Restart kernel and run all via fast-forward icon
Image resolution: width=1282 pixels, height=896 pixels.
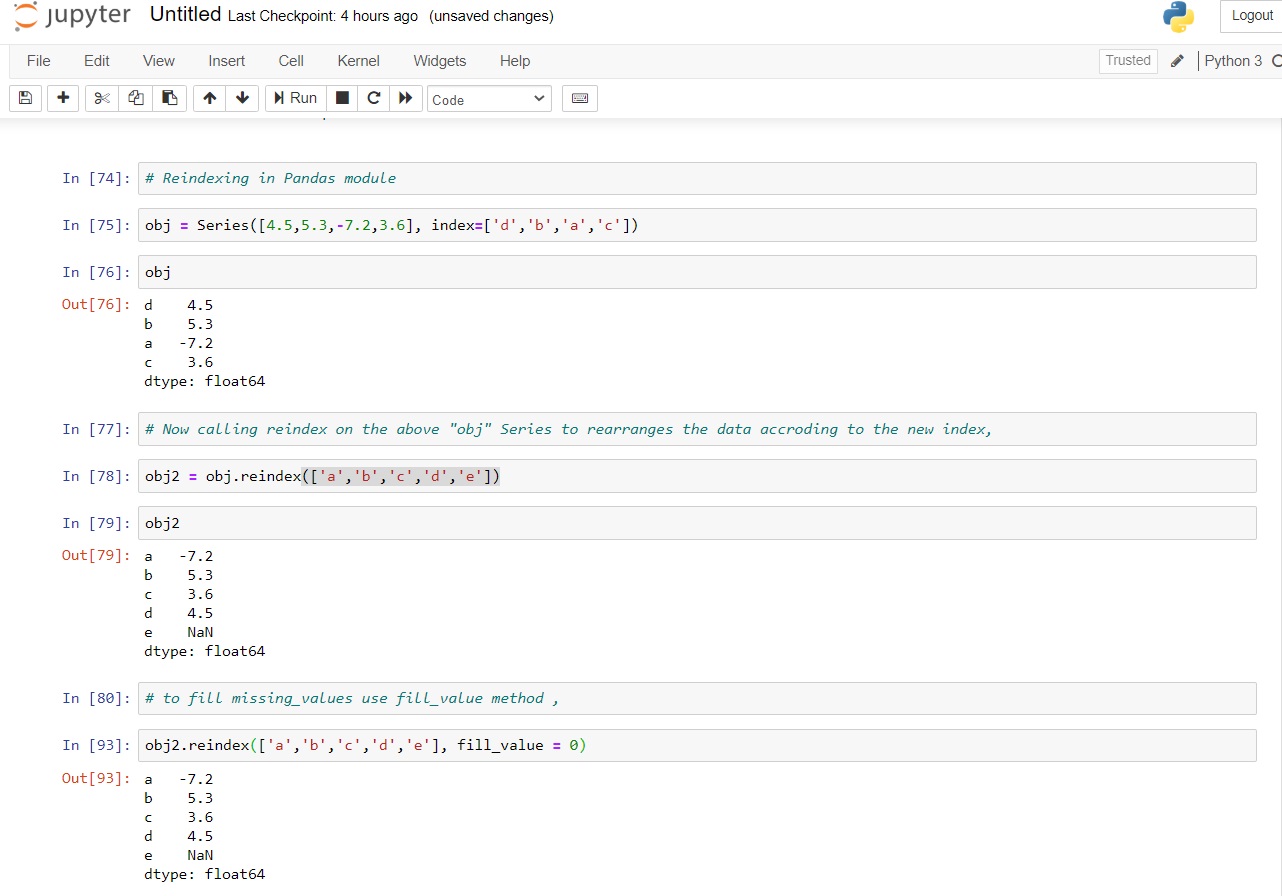tap(406, 97)
